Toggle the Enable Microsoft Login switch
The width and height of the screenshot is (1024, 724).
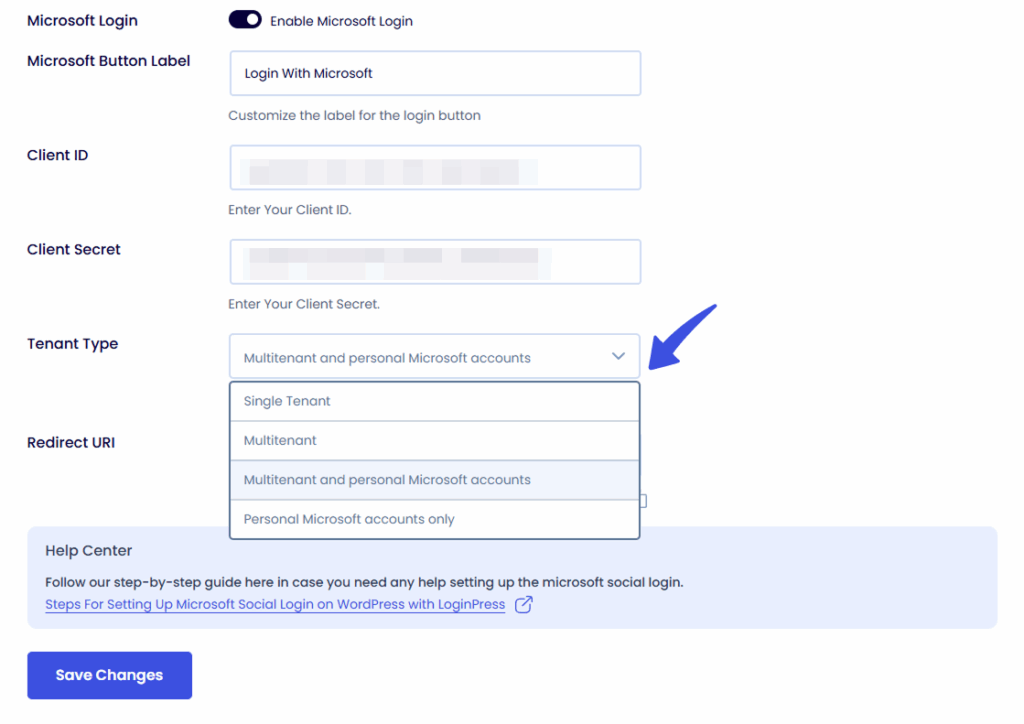[x=245, y=20]
